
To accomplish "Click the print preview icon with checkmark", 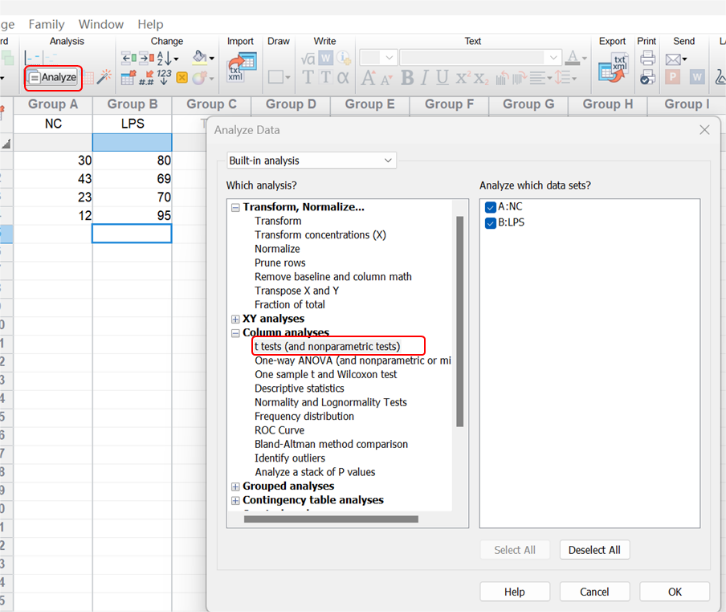I will 647,77.
